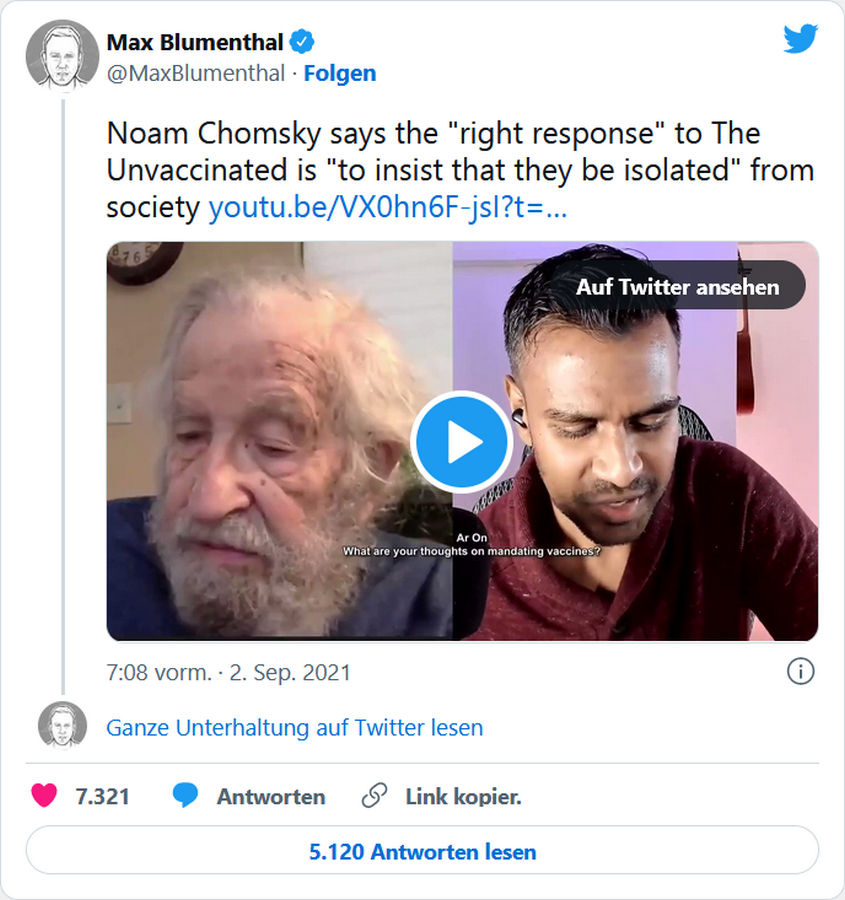Click the Folgen follow link
The image size is (845, 900).
pyautogui.click(x=340, y=74)
